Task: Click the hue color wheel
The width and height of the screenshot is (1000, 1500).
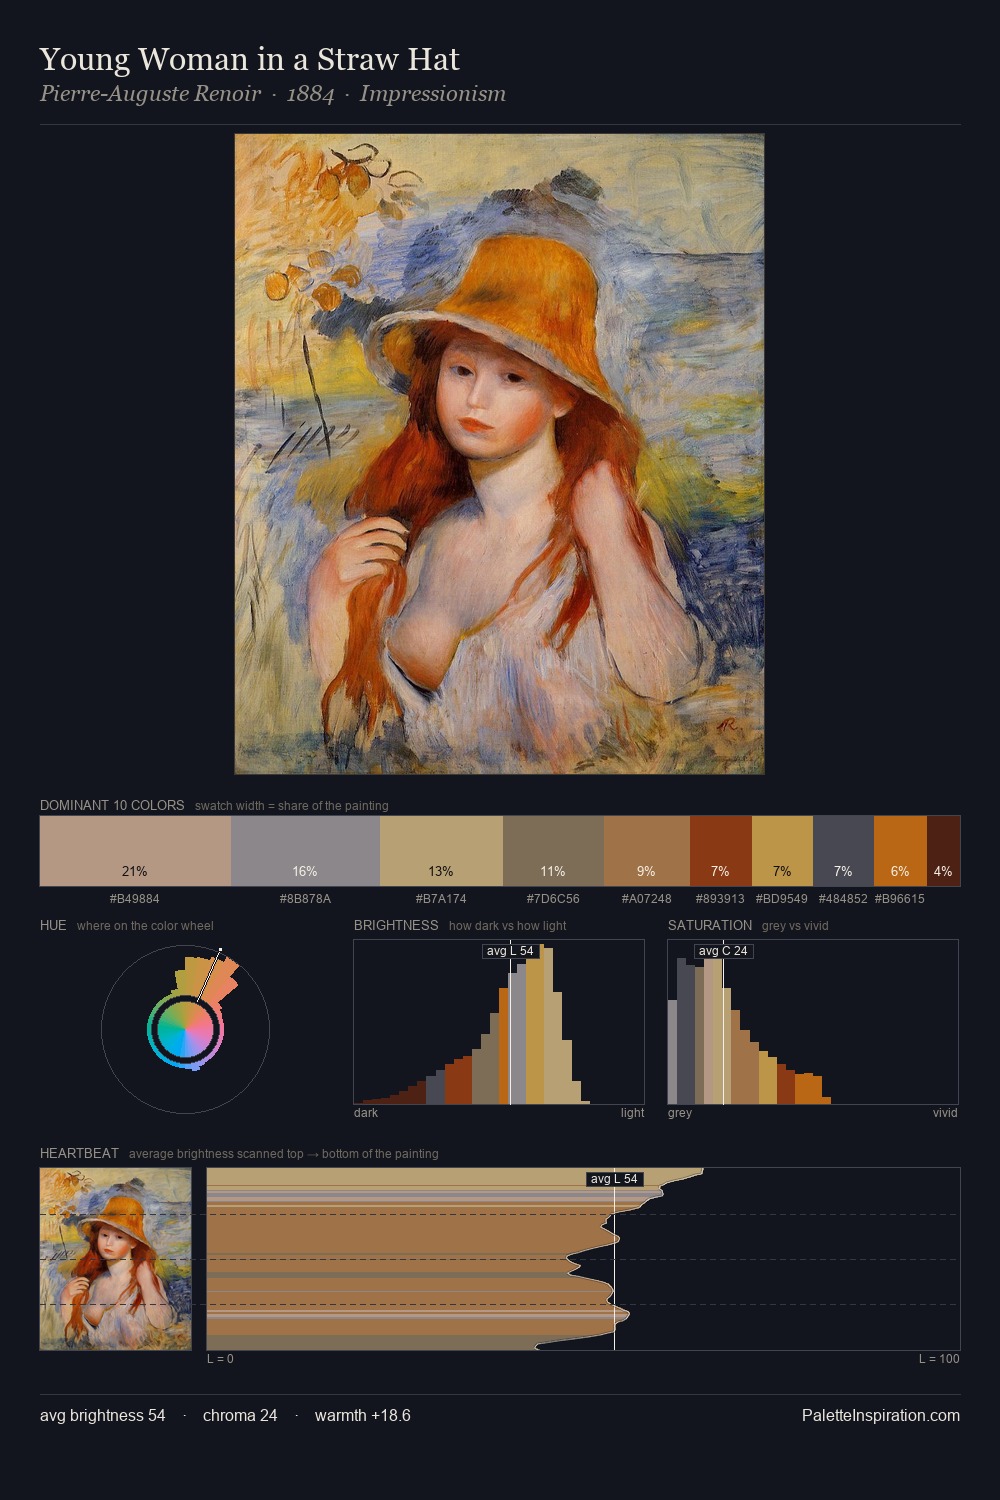Action: click(x=185, y=1029)
